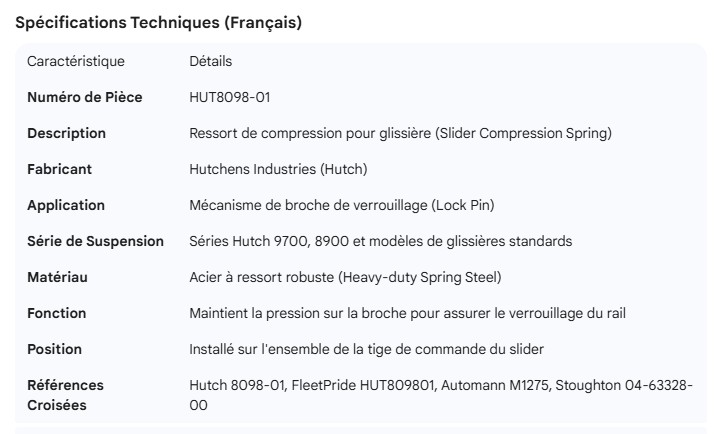Viewport: 717px width, 434px height.
Task: Select the "Description" row label
Action: point(66,134)
